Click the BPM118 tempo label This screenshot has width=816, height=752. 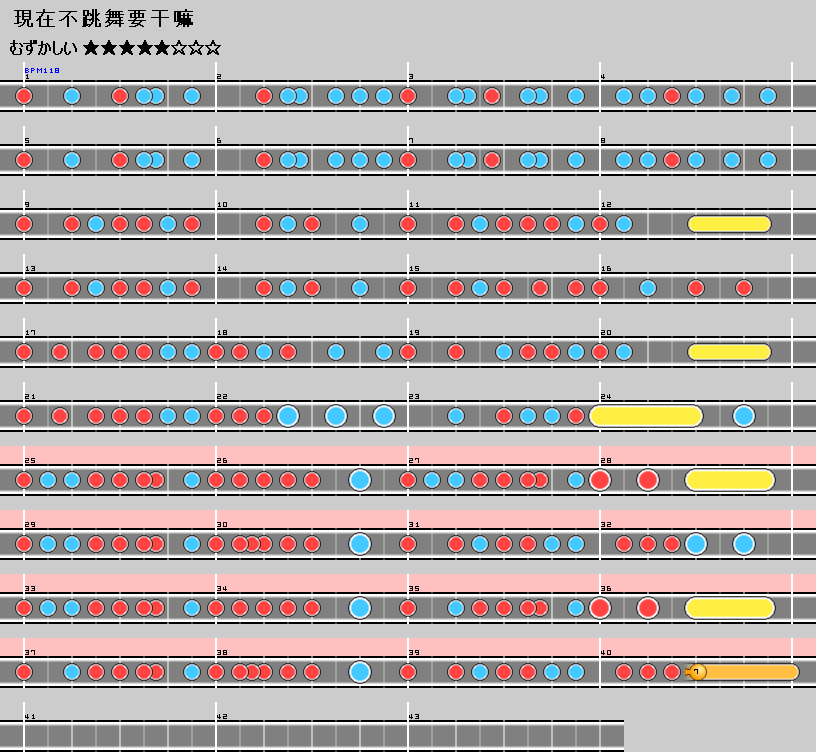(42, 71)
